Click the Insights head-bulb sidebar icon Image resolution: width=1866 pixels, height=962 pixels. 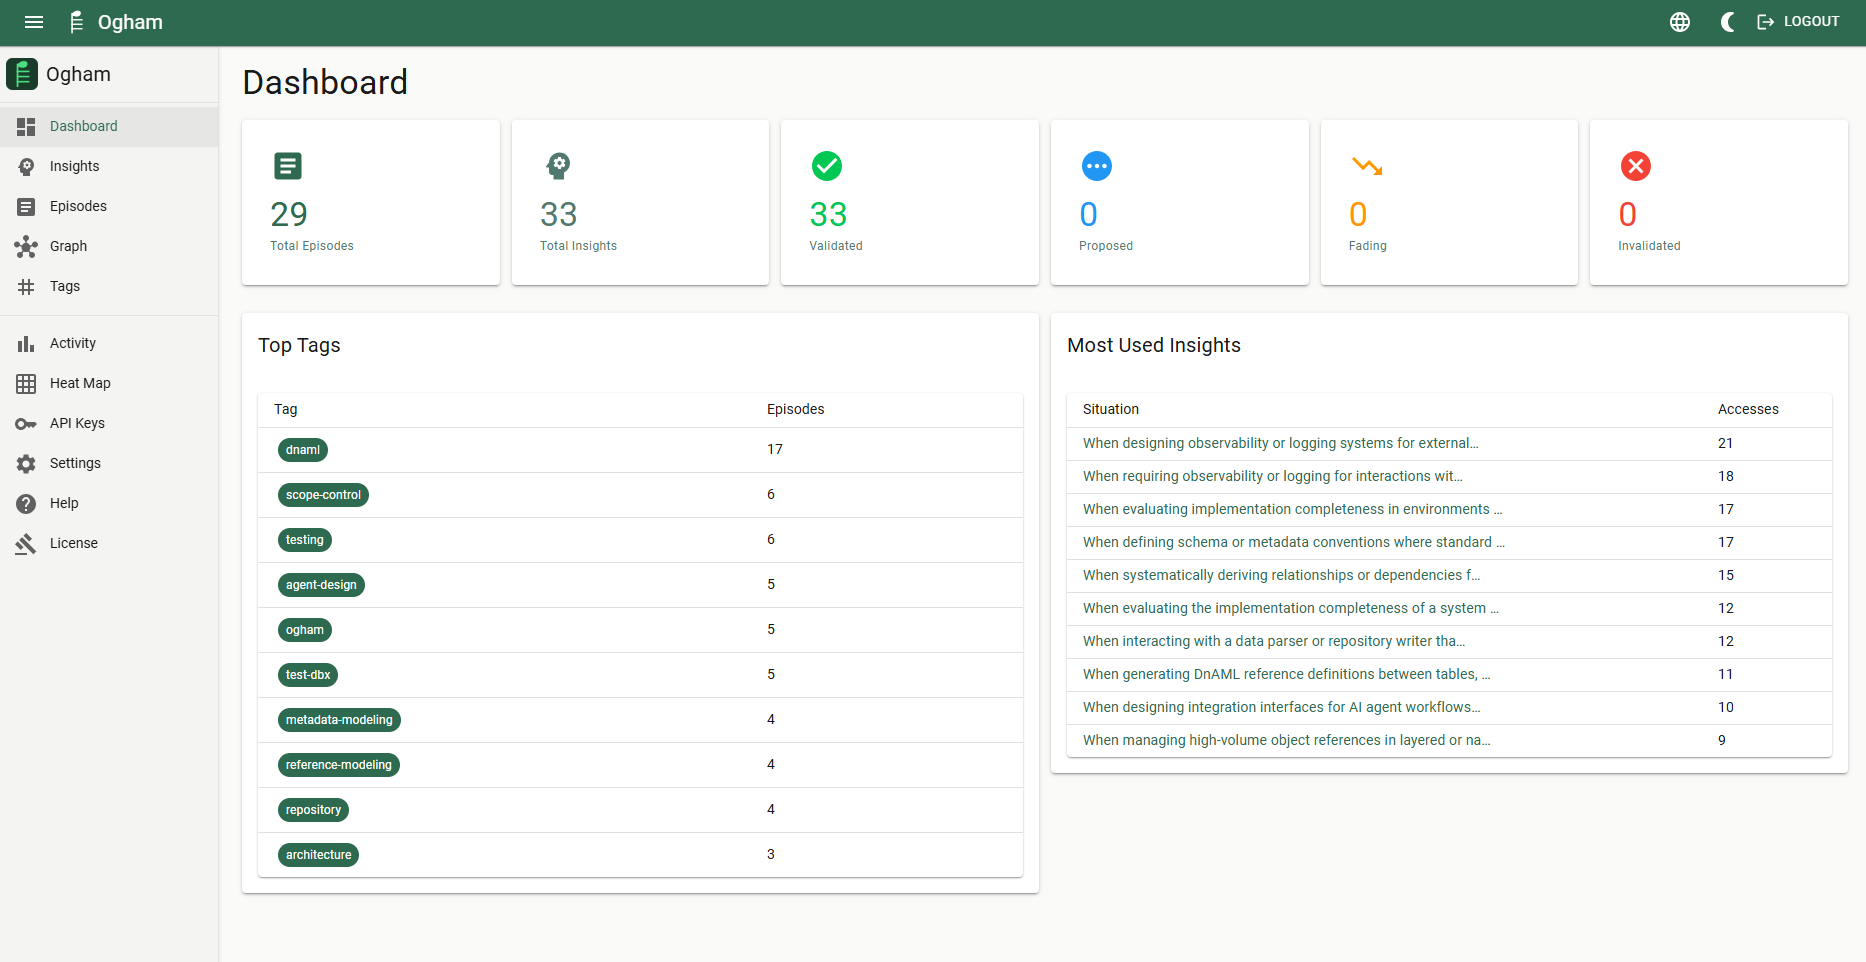click(x=26, y=166)
